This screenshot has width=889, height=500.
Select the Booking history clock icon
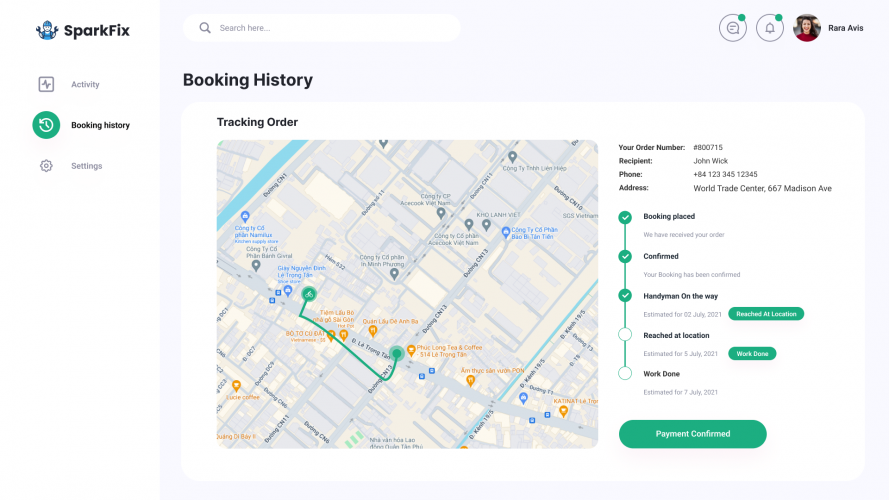coord(46,125)
